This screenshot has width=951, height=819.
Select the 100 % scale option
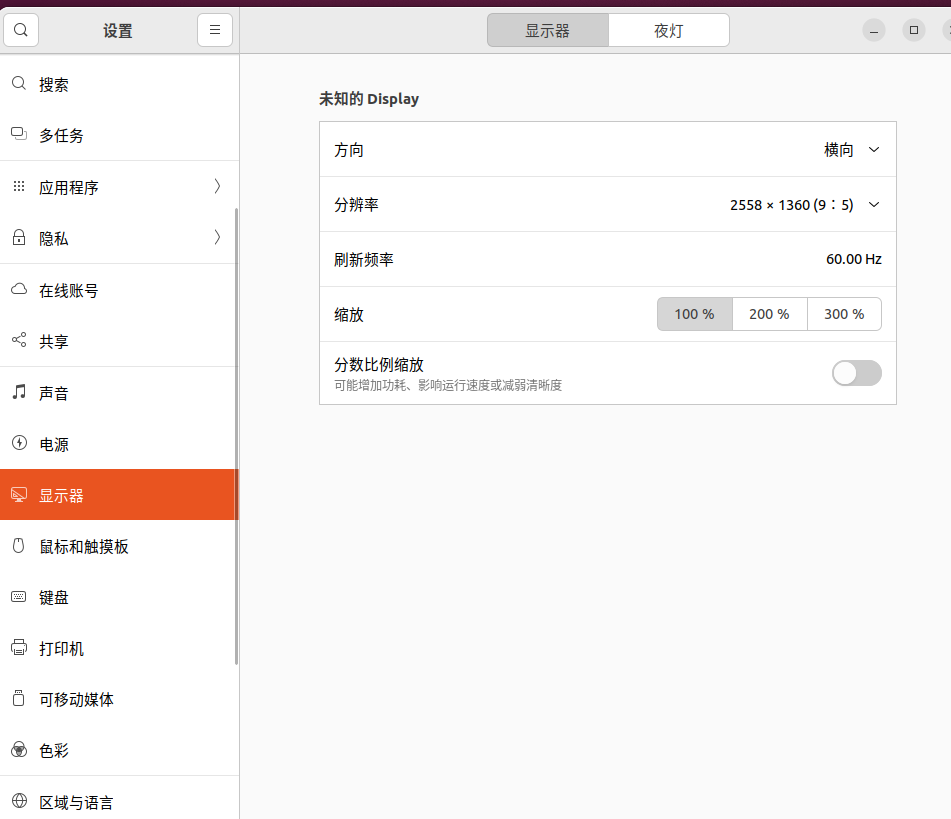tap(694, 314)
